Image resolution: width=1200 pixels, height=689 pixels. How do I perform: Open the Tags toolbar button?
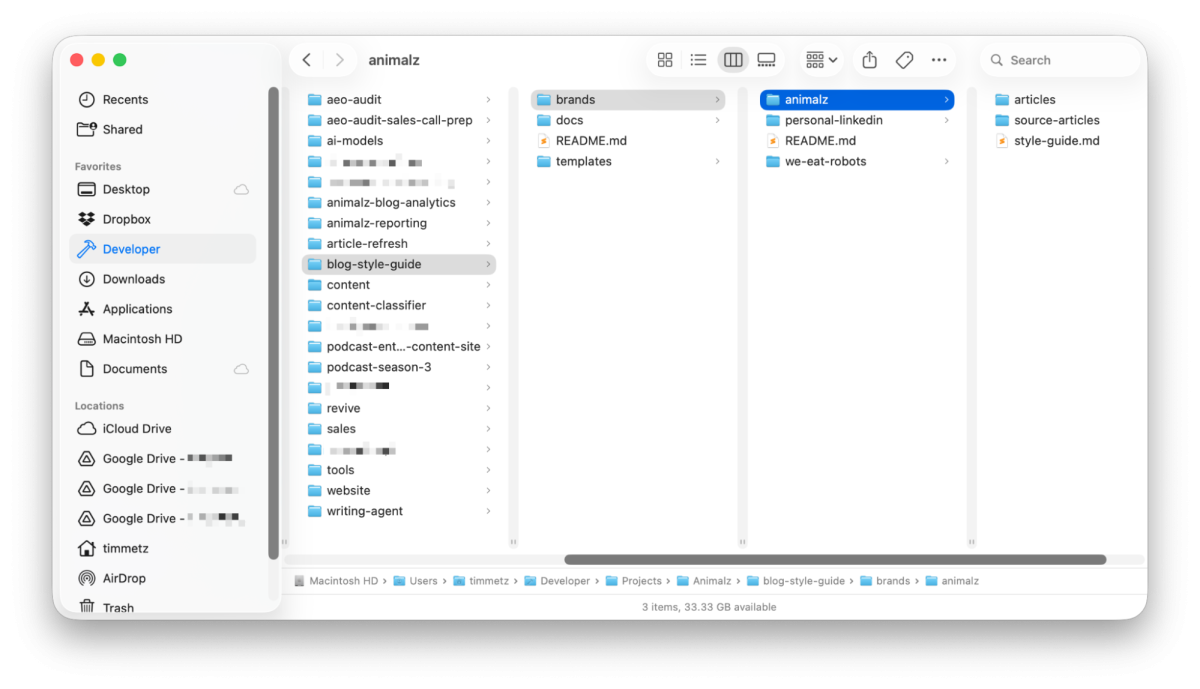point(904,60)
